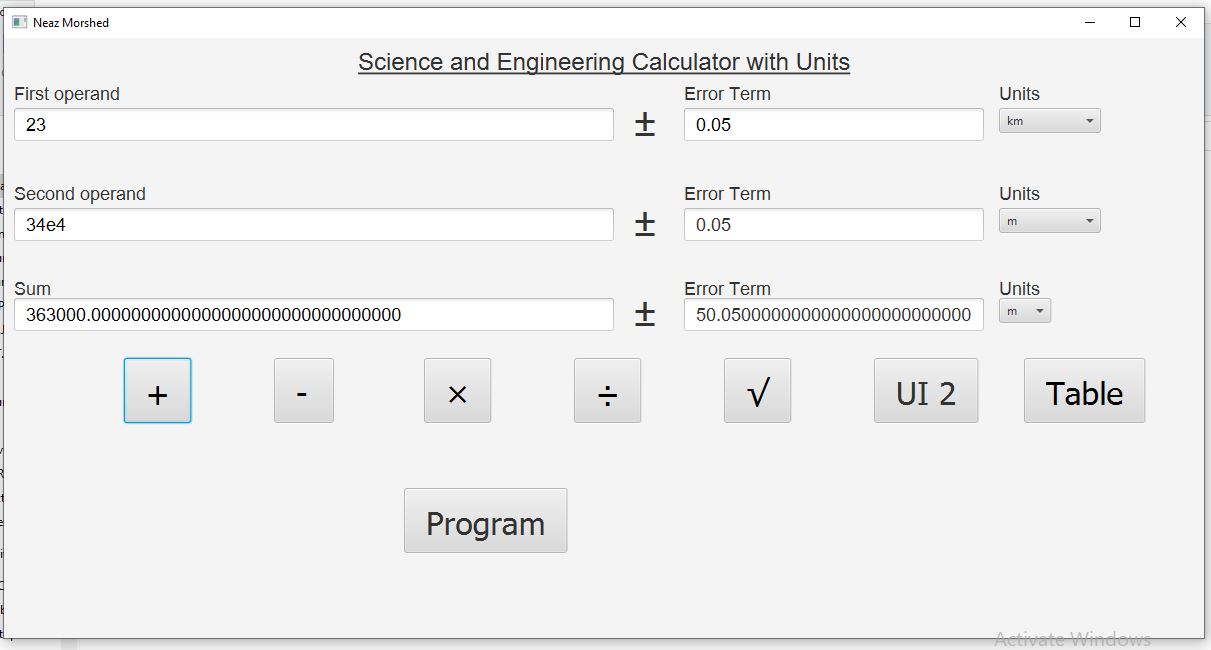Click the Program button
Viewport: 1211px width, 650px height.
[485, 521]
